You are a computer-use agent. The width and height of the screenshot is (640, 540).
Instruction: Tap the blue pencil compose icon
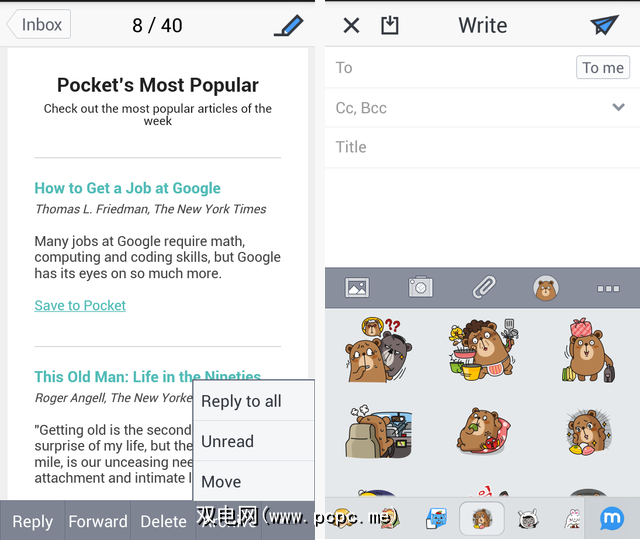[289, 25]
